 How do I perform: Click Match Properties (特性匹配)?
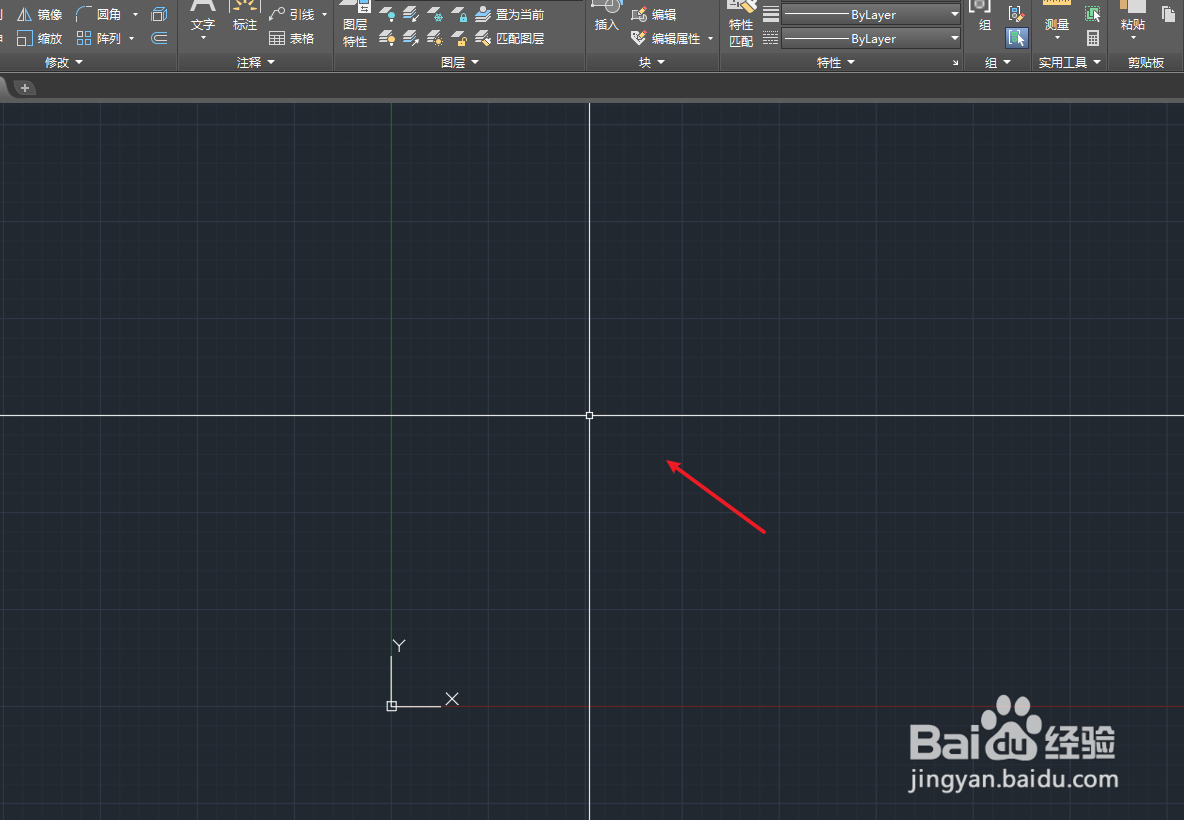[741, 25]
